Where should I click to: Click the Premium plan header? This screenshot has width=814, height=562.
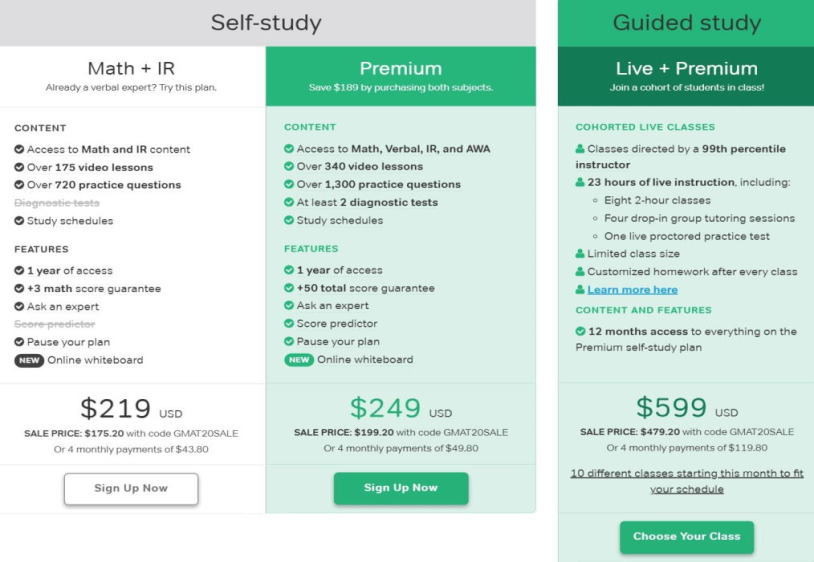(401, 76)
